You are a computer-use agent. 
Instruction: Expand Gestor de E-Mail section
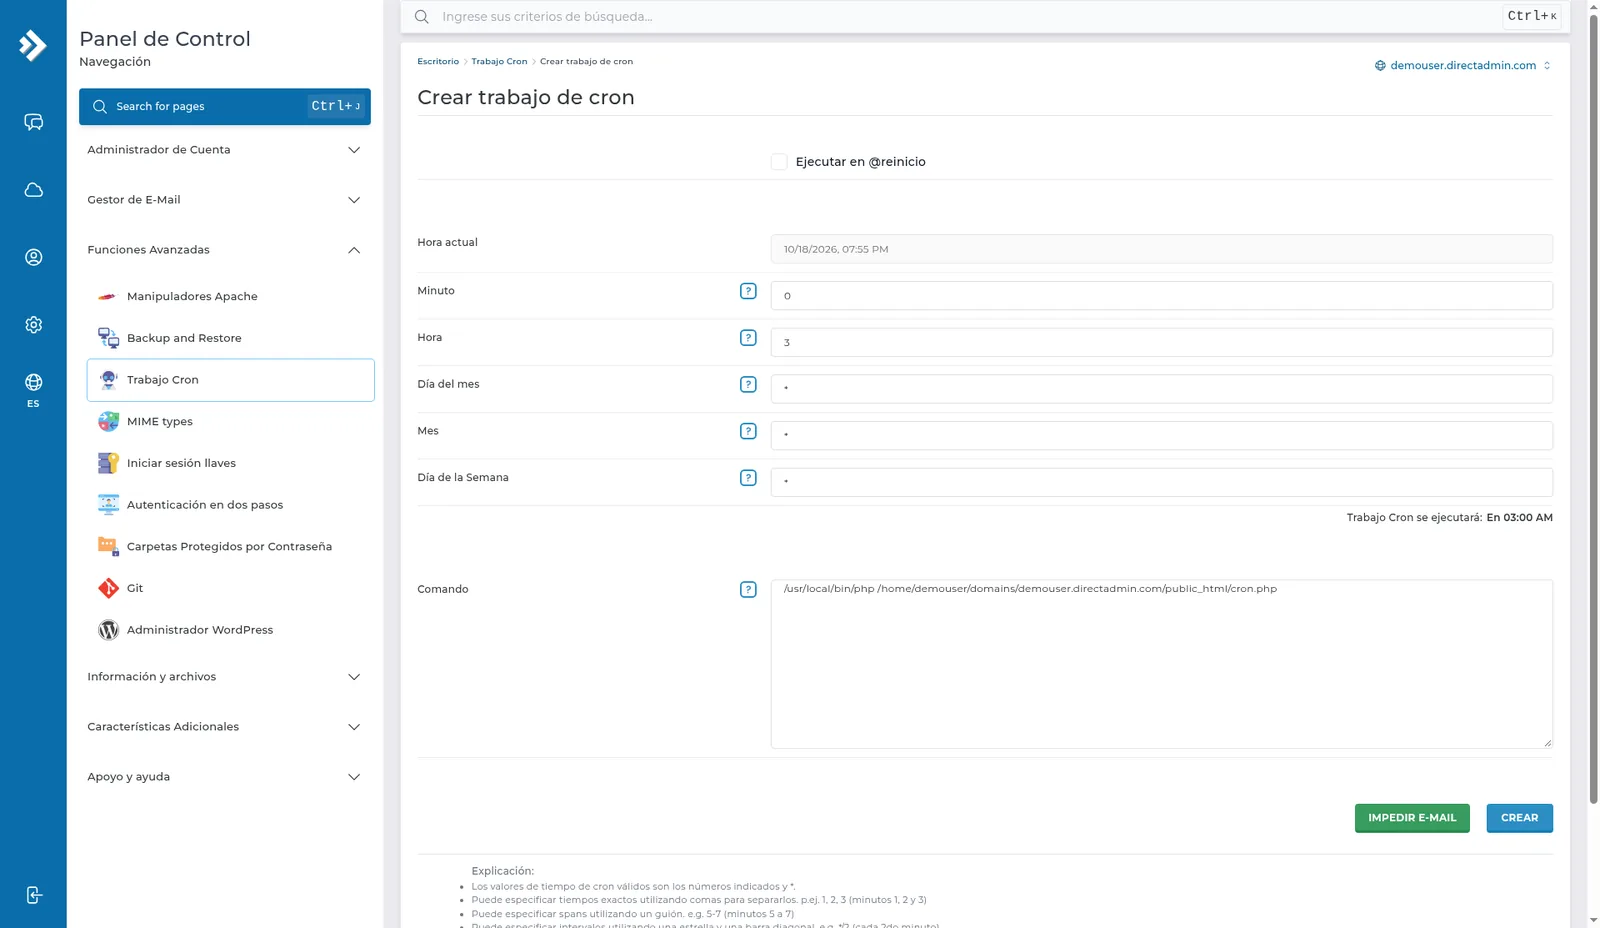(225, 200)
